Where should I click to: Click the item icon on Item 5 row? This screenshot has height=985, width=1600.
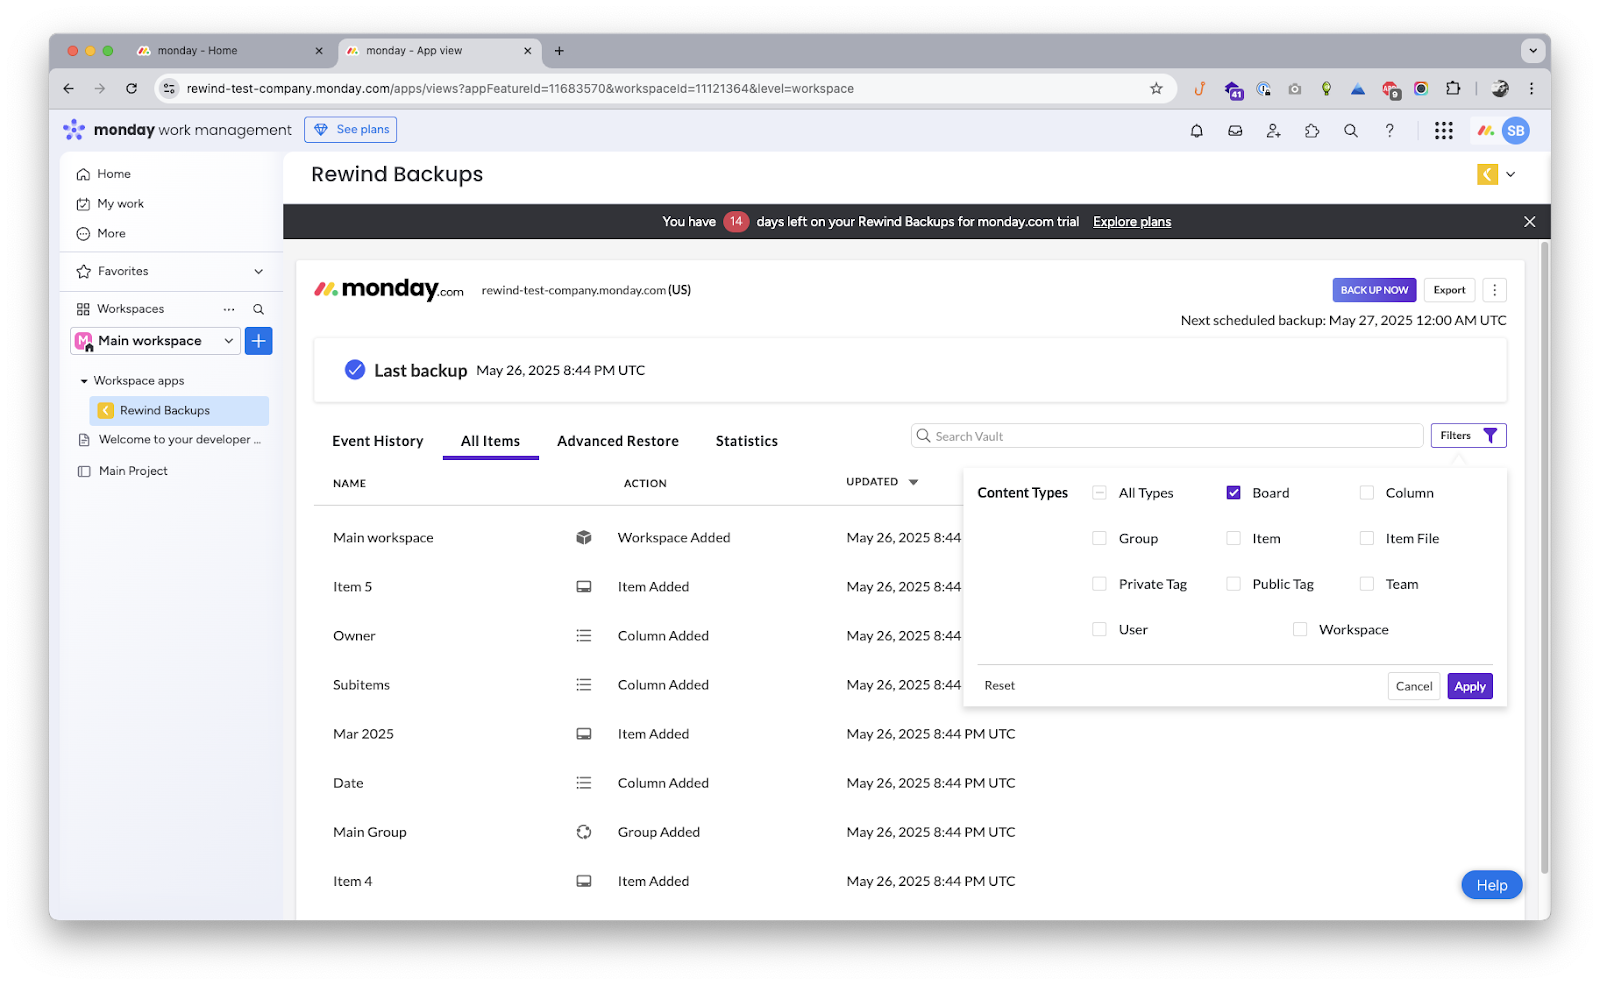pyautogui.click(x=584, y=587)
